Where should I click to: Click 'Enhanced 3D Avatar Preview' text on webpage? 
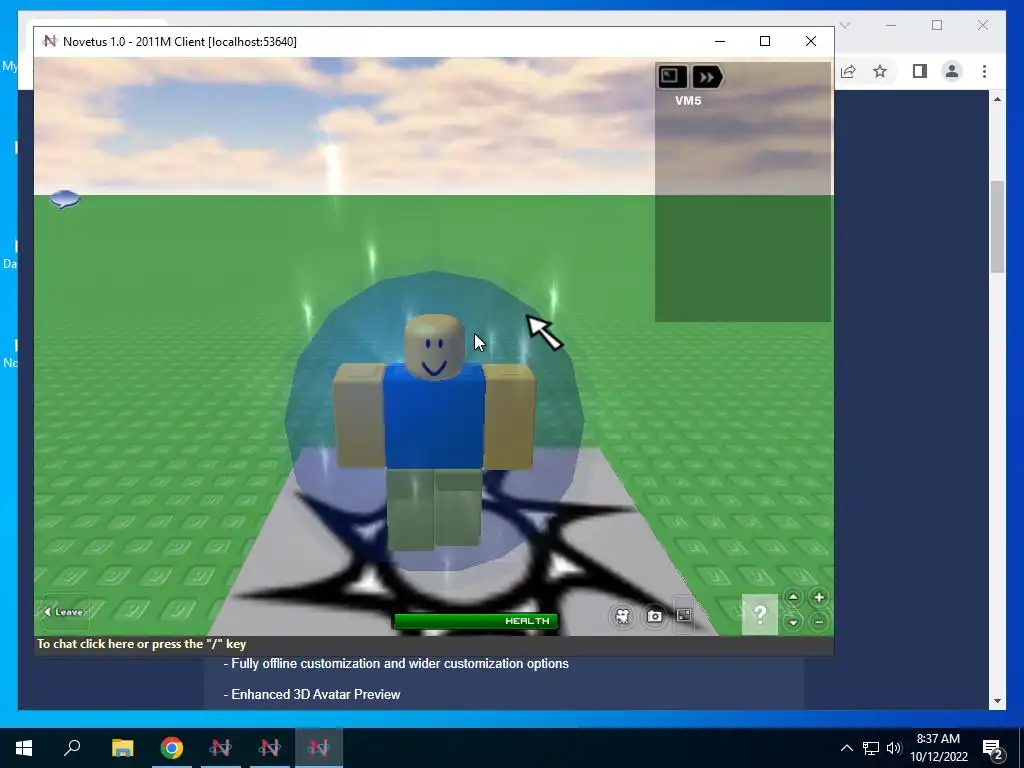315,695
